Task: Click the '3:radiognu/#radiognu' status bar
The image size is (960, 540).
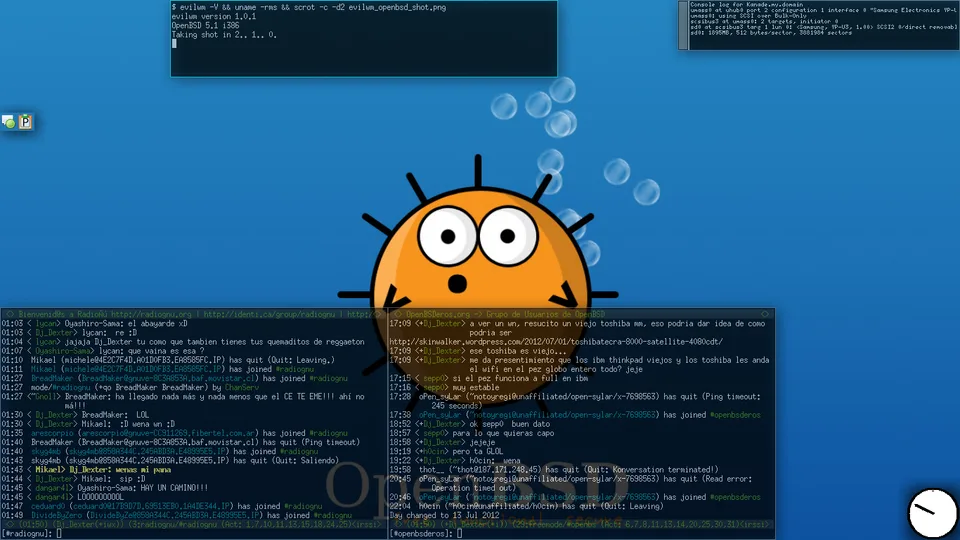Action: (195, 524)
